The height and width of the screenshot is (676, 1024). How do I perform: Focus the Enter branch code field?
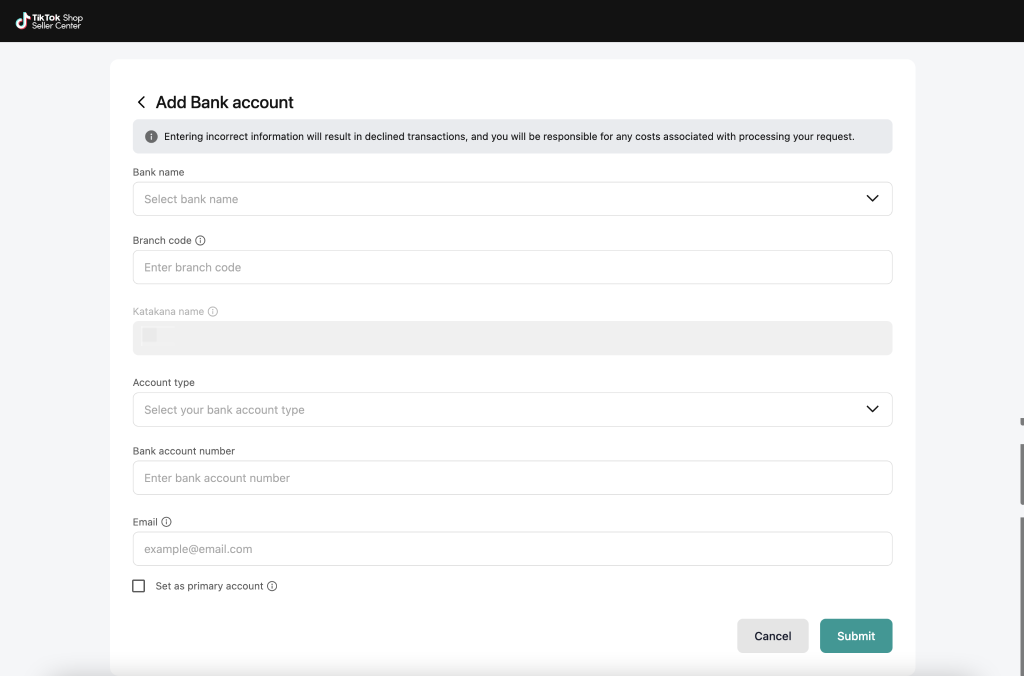(x=512, y=268)
